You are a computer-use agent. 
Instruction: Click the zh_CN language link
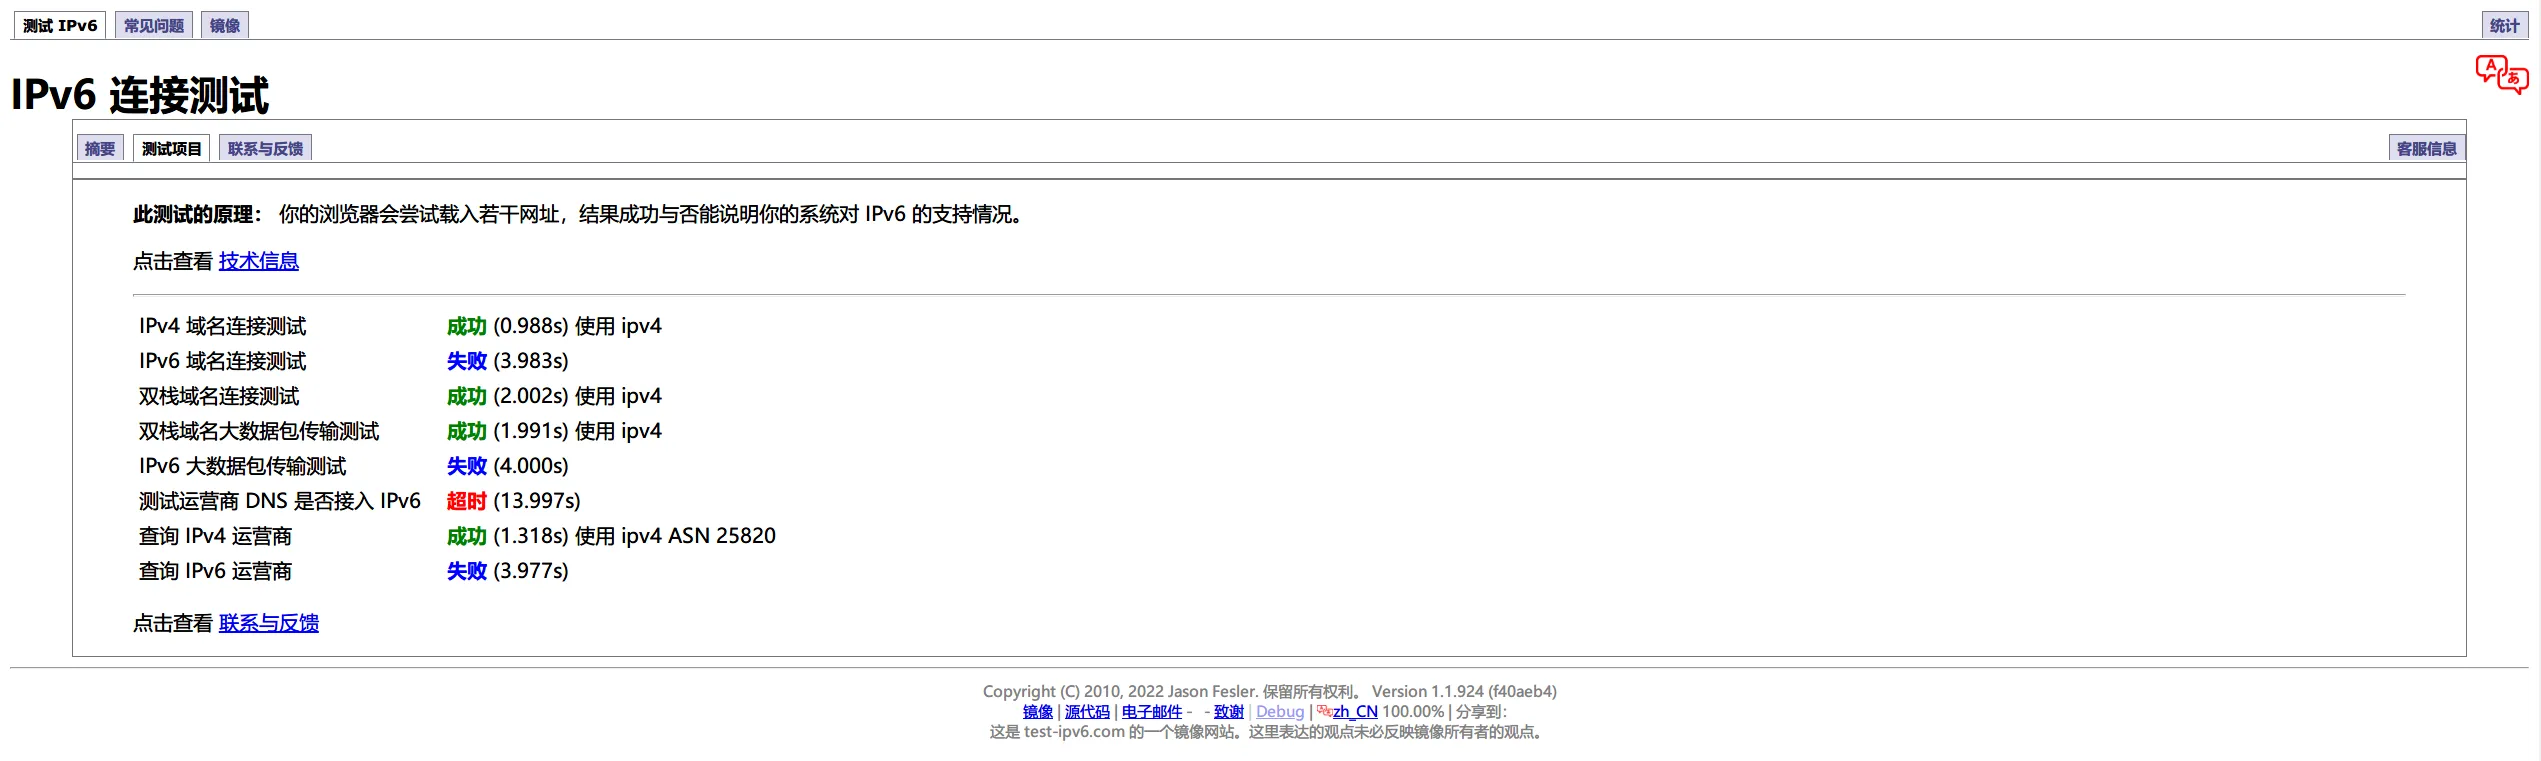1355,712
